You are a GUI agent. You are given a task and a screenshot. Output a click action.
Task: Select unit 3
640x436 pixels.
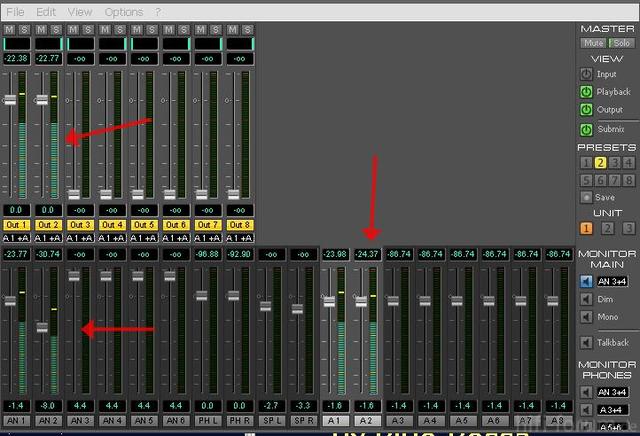click(629, 228)
